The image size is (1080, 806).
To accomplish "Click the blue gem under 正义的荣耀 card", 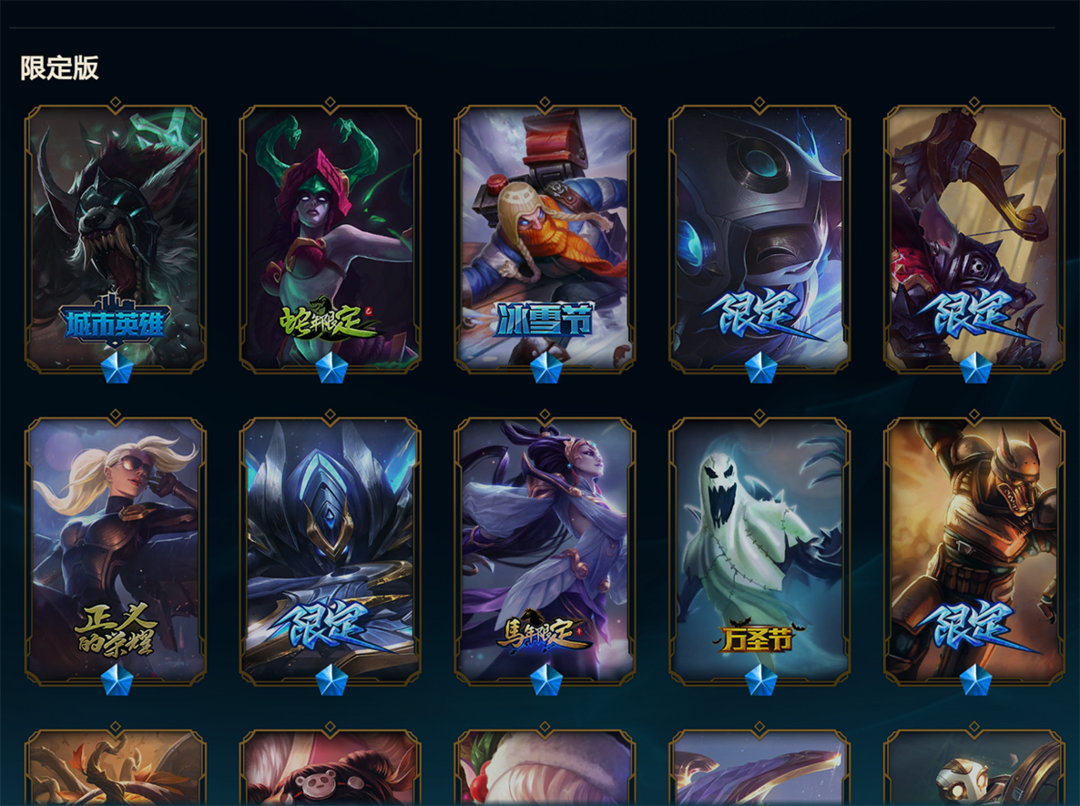I will (x=116, y=679).
